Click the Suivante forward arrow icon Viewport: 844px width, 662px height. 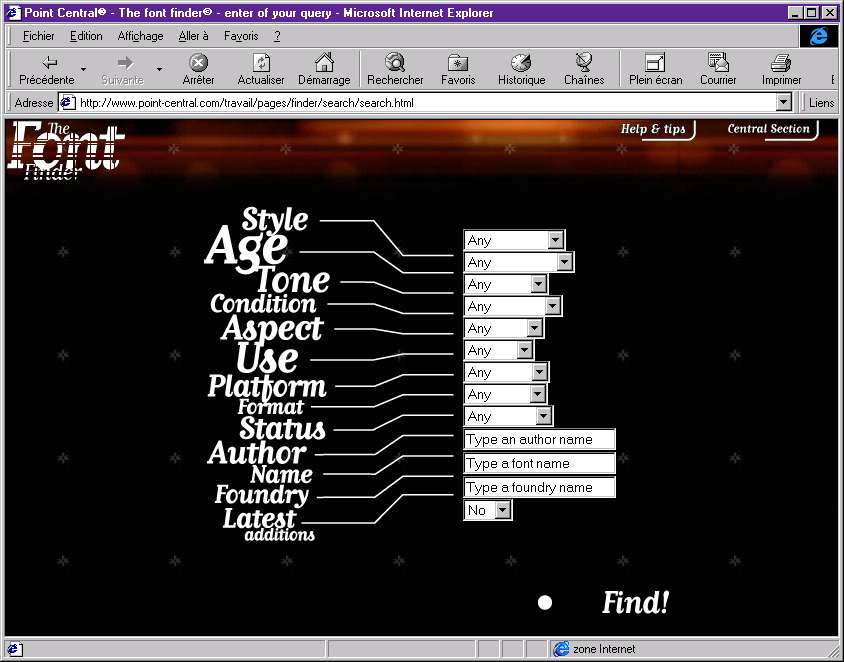pos(125,62)
